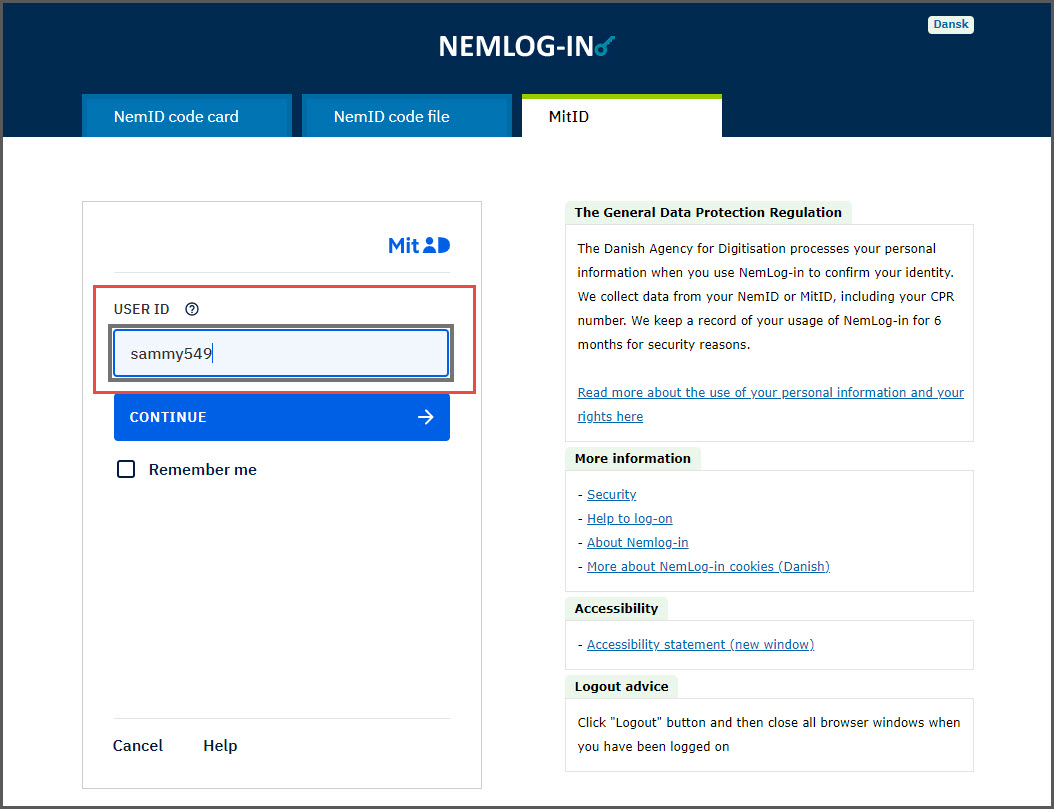Click the CONTINUE button
Viewport: 1054px width, 809px height.
pyautogui.click(x=282, y=417)
